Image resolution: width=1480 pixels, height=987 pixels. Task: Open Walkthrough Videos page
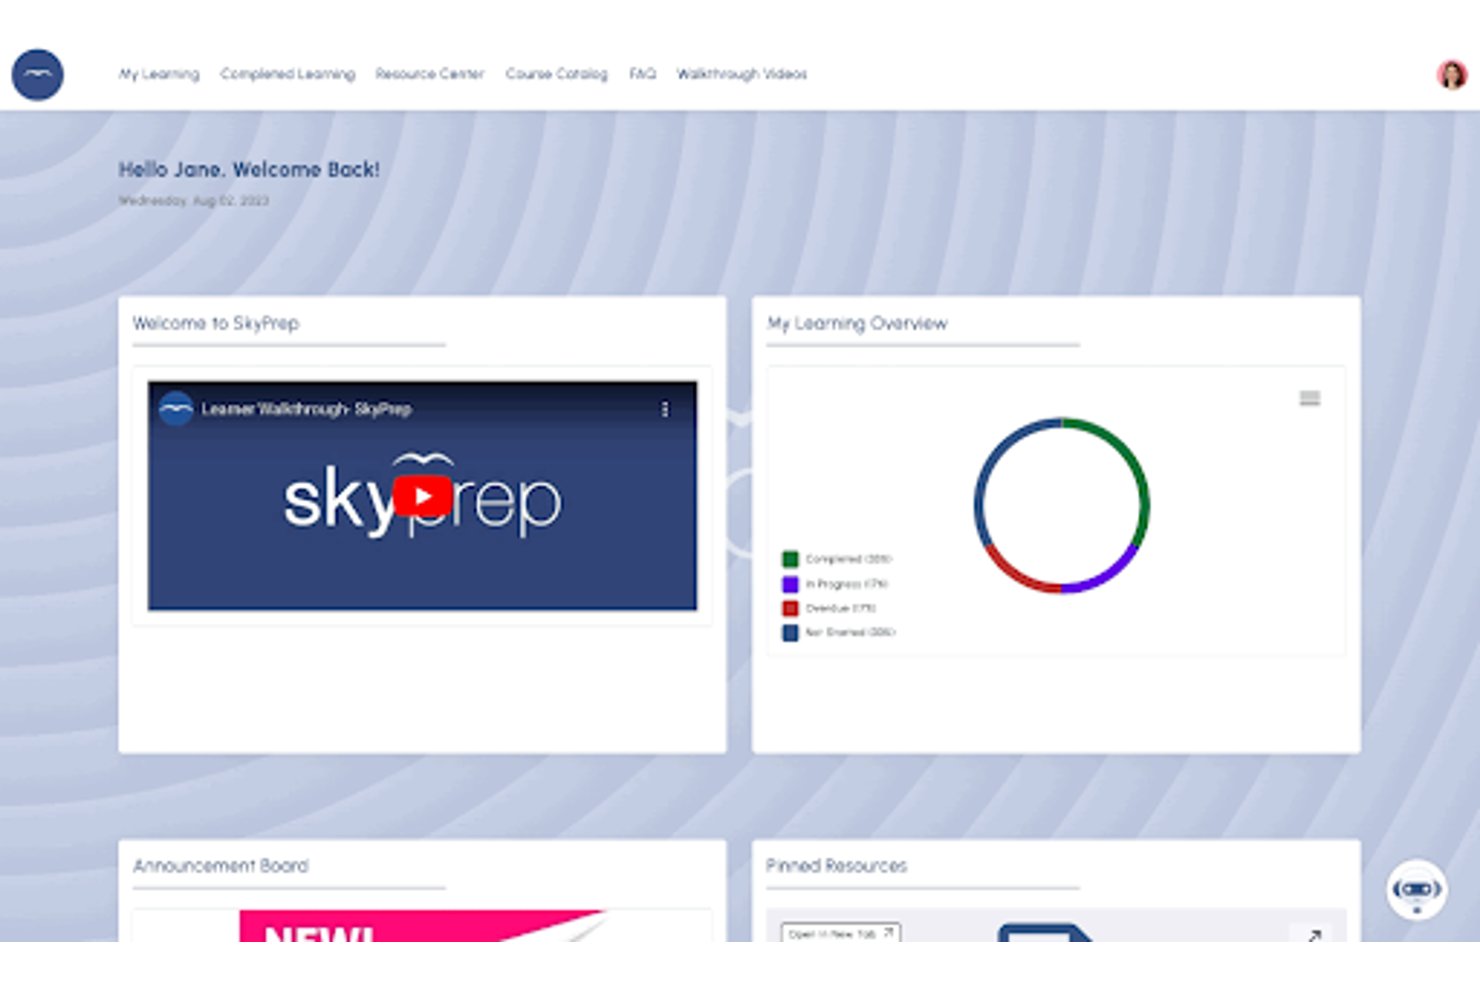(742, 74)
